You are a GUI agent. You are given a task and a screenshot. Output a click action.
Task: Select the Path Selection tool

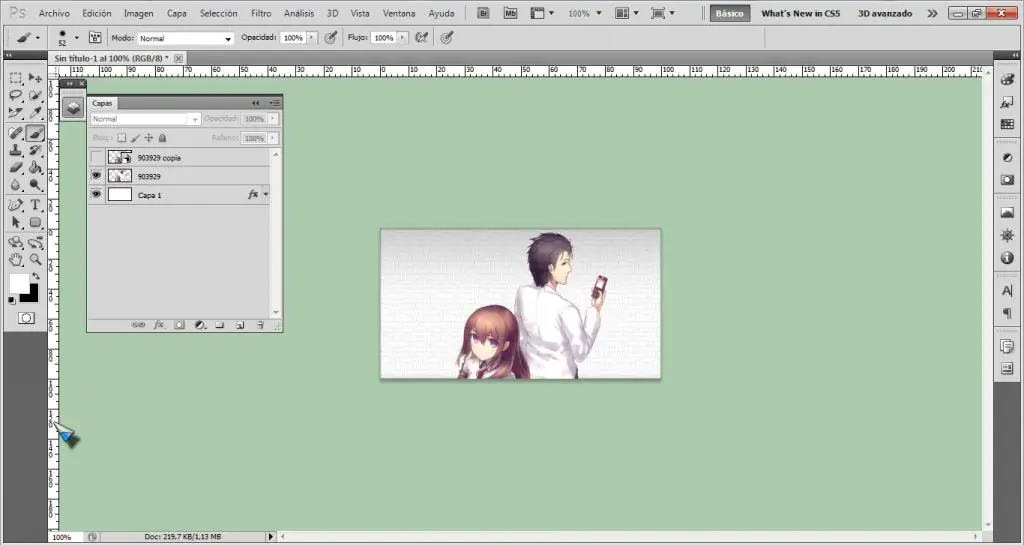click(x=16, y=223)
